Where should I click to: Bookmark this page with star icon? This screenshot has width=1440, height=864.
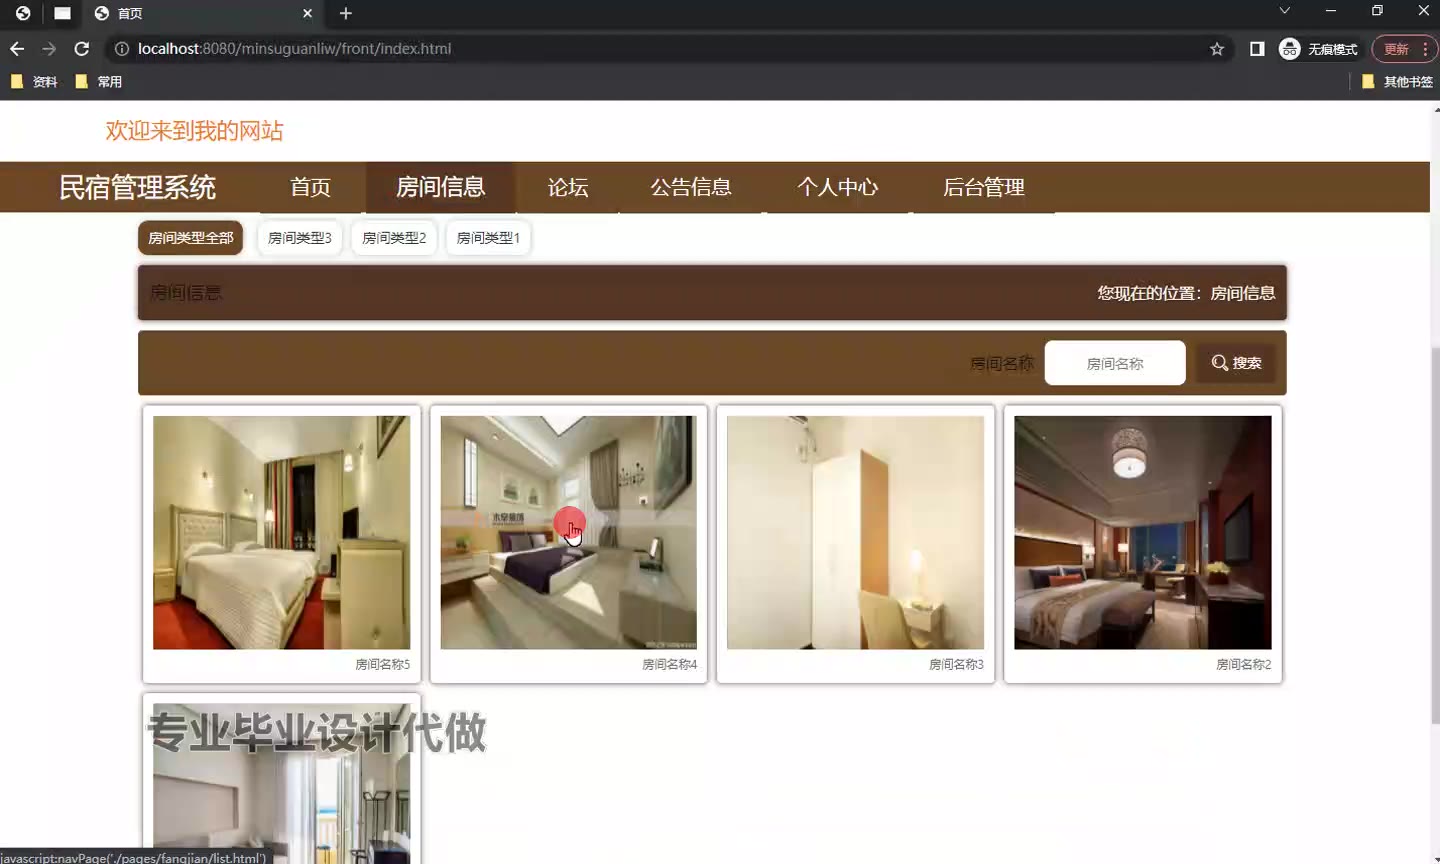[1217, 48]
